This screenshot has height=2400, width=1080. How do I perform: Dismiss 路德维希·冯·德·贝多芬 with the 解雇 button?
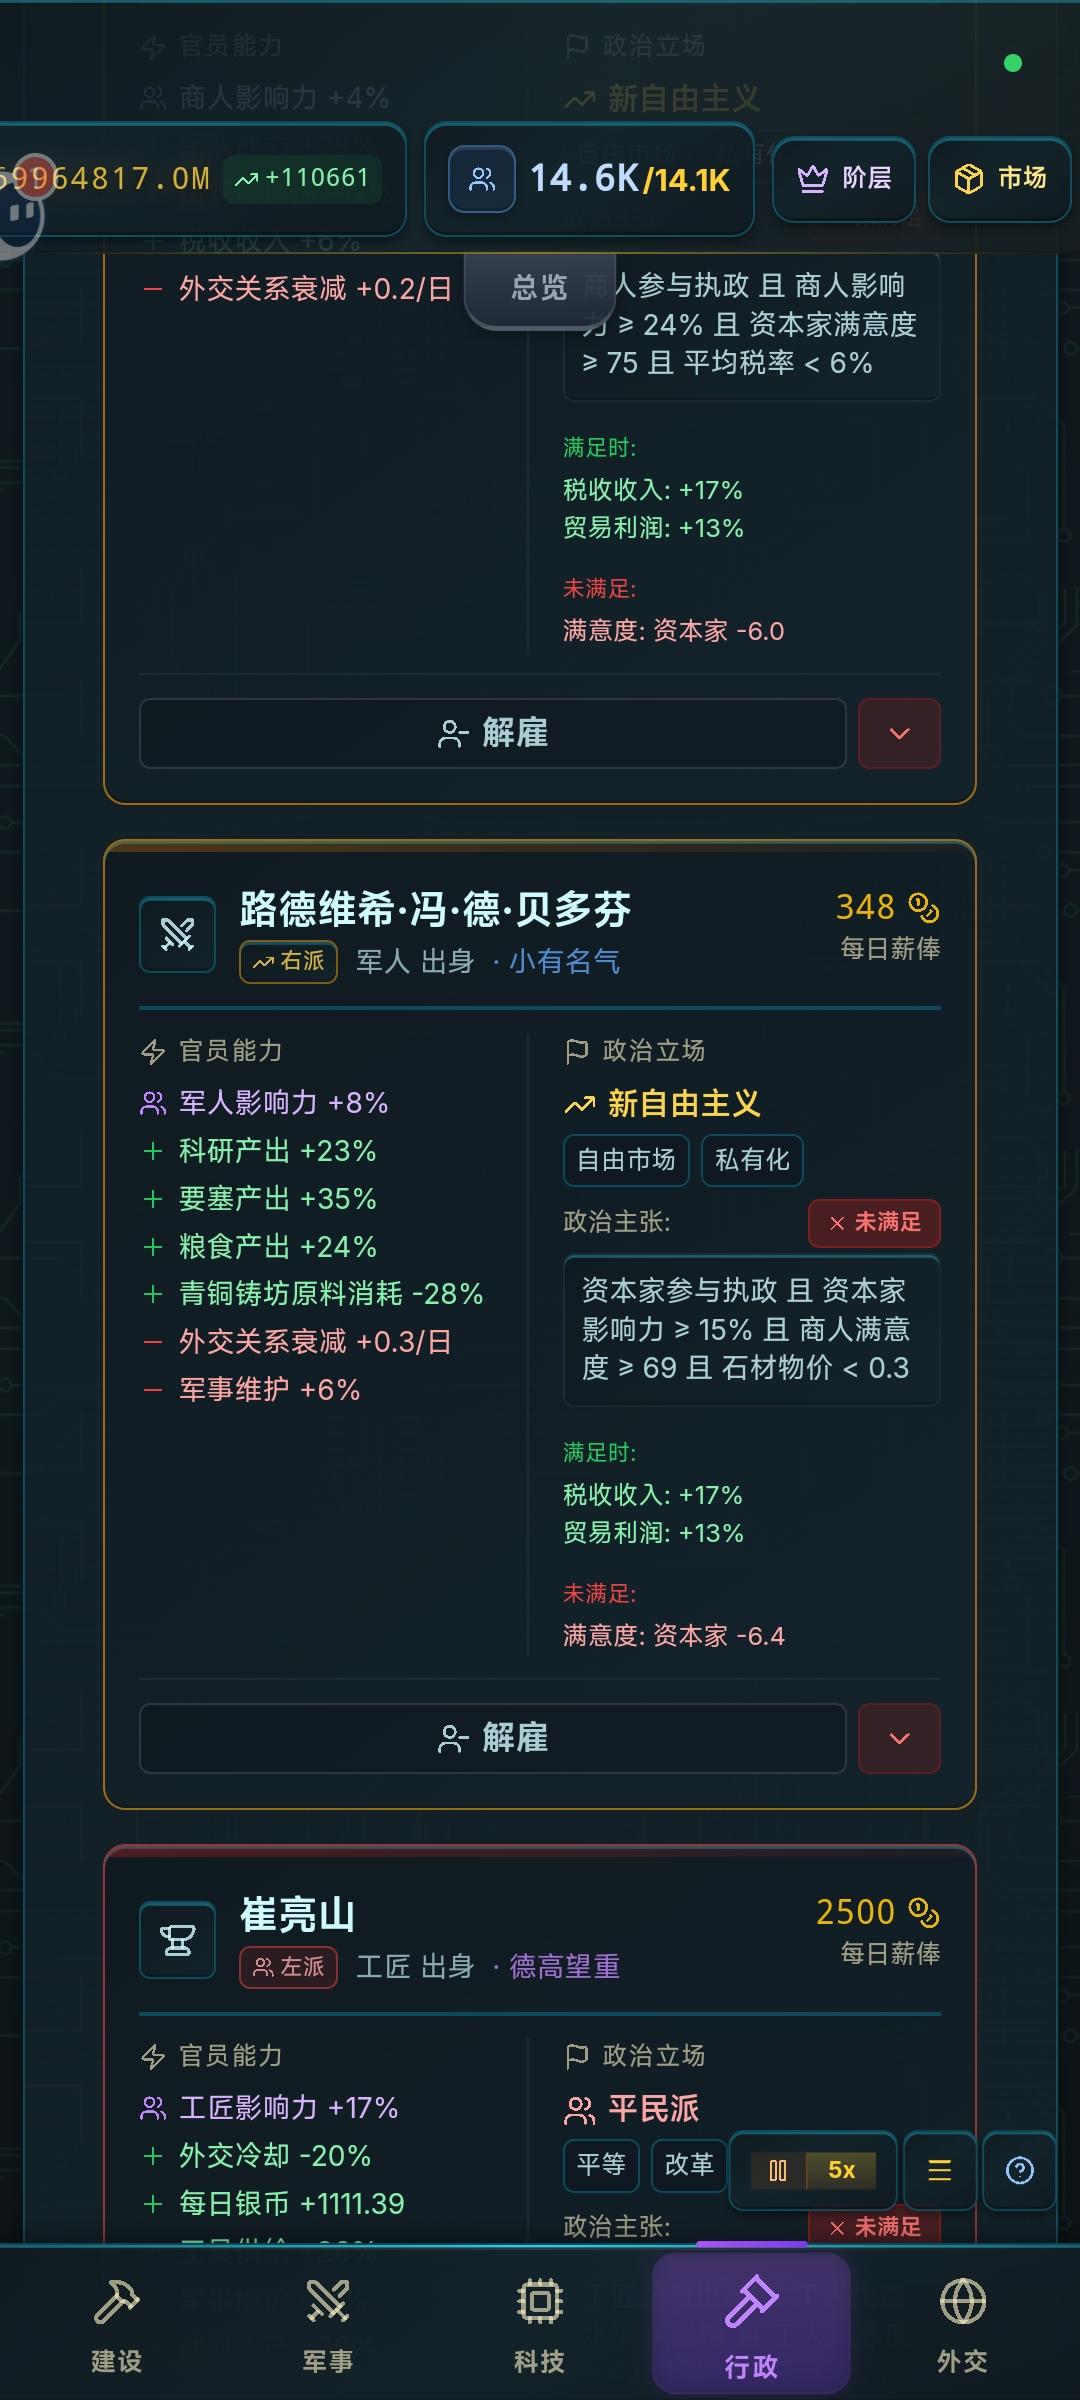point(492,1738)
